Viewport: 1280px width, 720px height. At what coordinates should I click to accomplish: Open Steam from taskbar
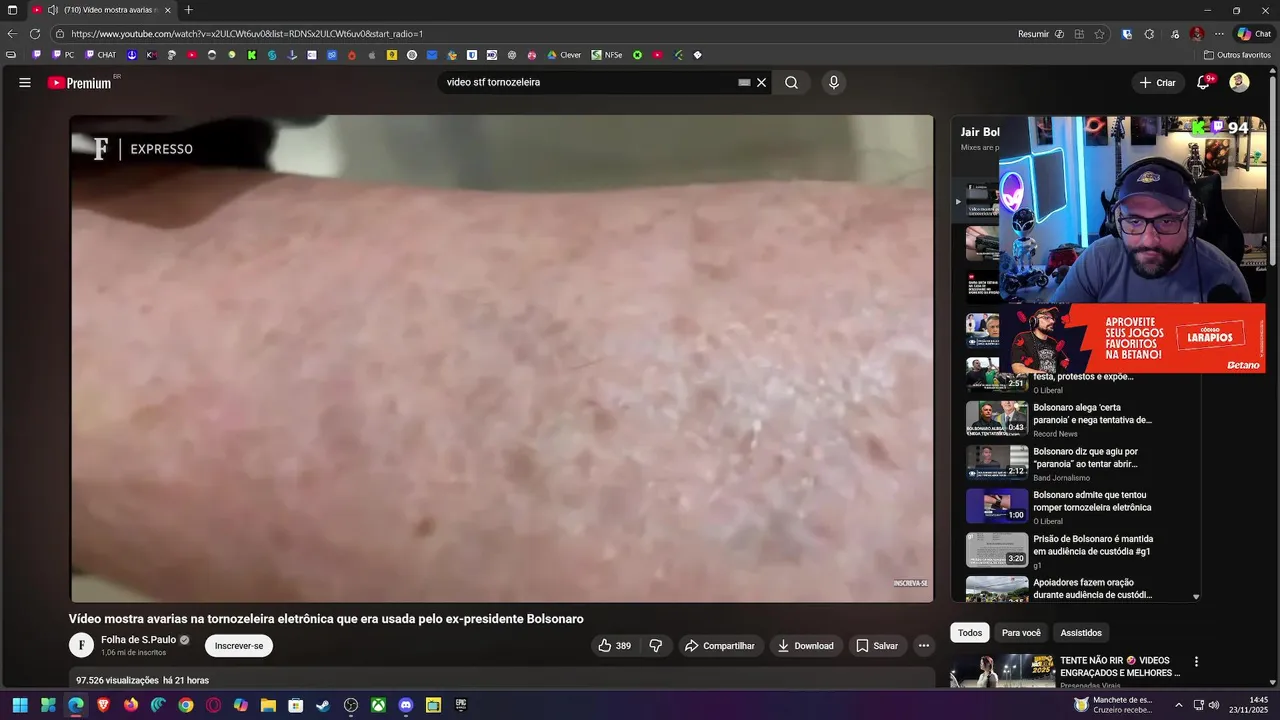(x=323, y=705)
